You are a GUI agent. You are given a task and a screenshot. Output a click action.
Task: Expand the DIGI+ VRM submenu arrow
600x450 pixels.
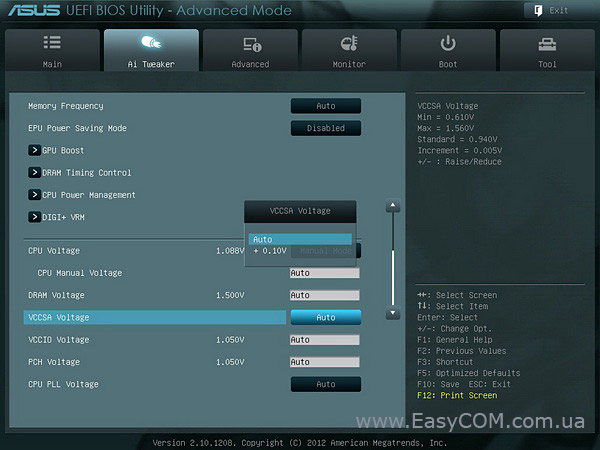34,217
